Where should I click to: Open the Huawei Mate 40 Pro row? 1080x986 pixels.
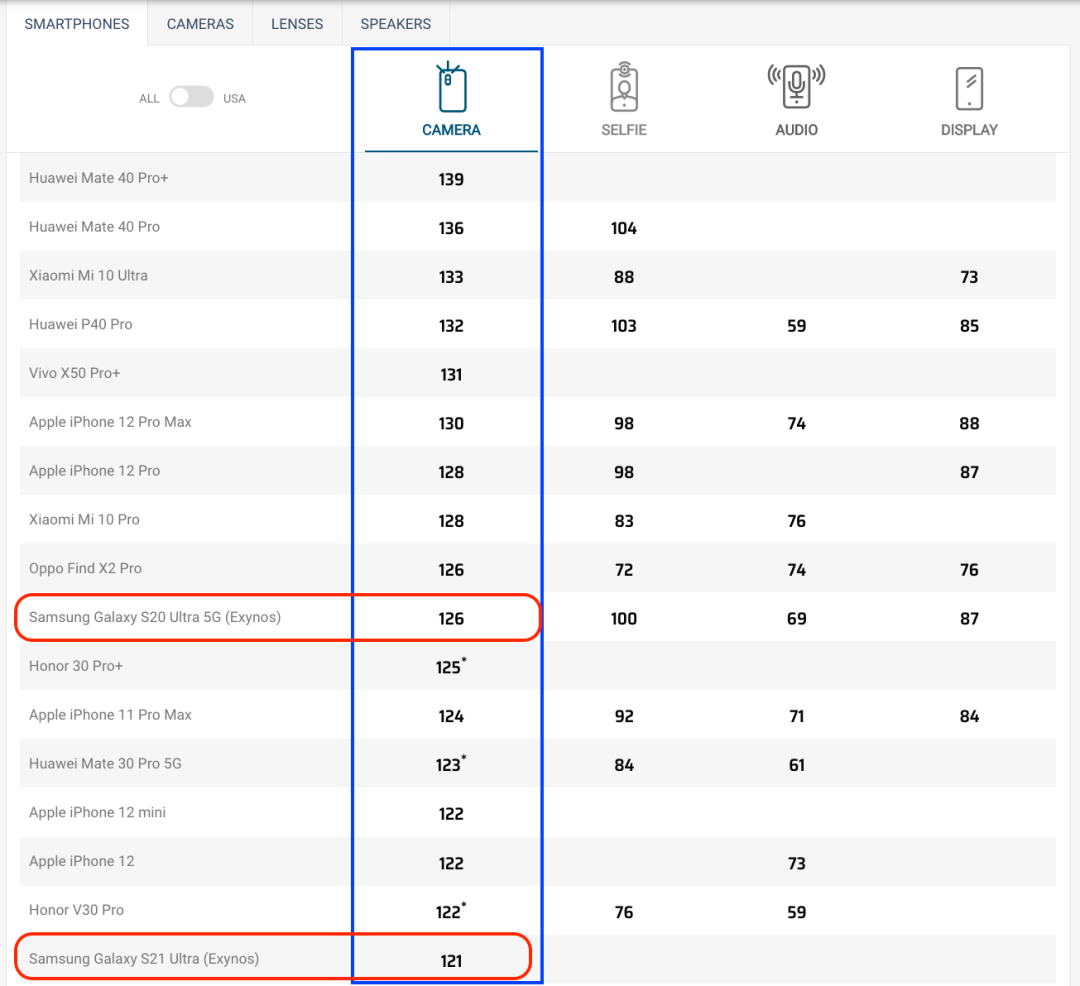tap(537, 227)
